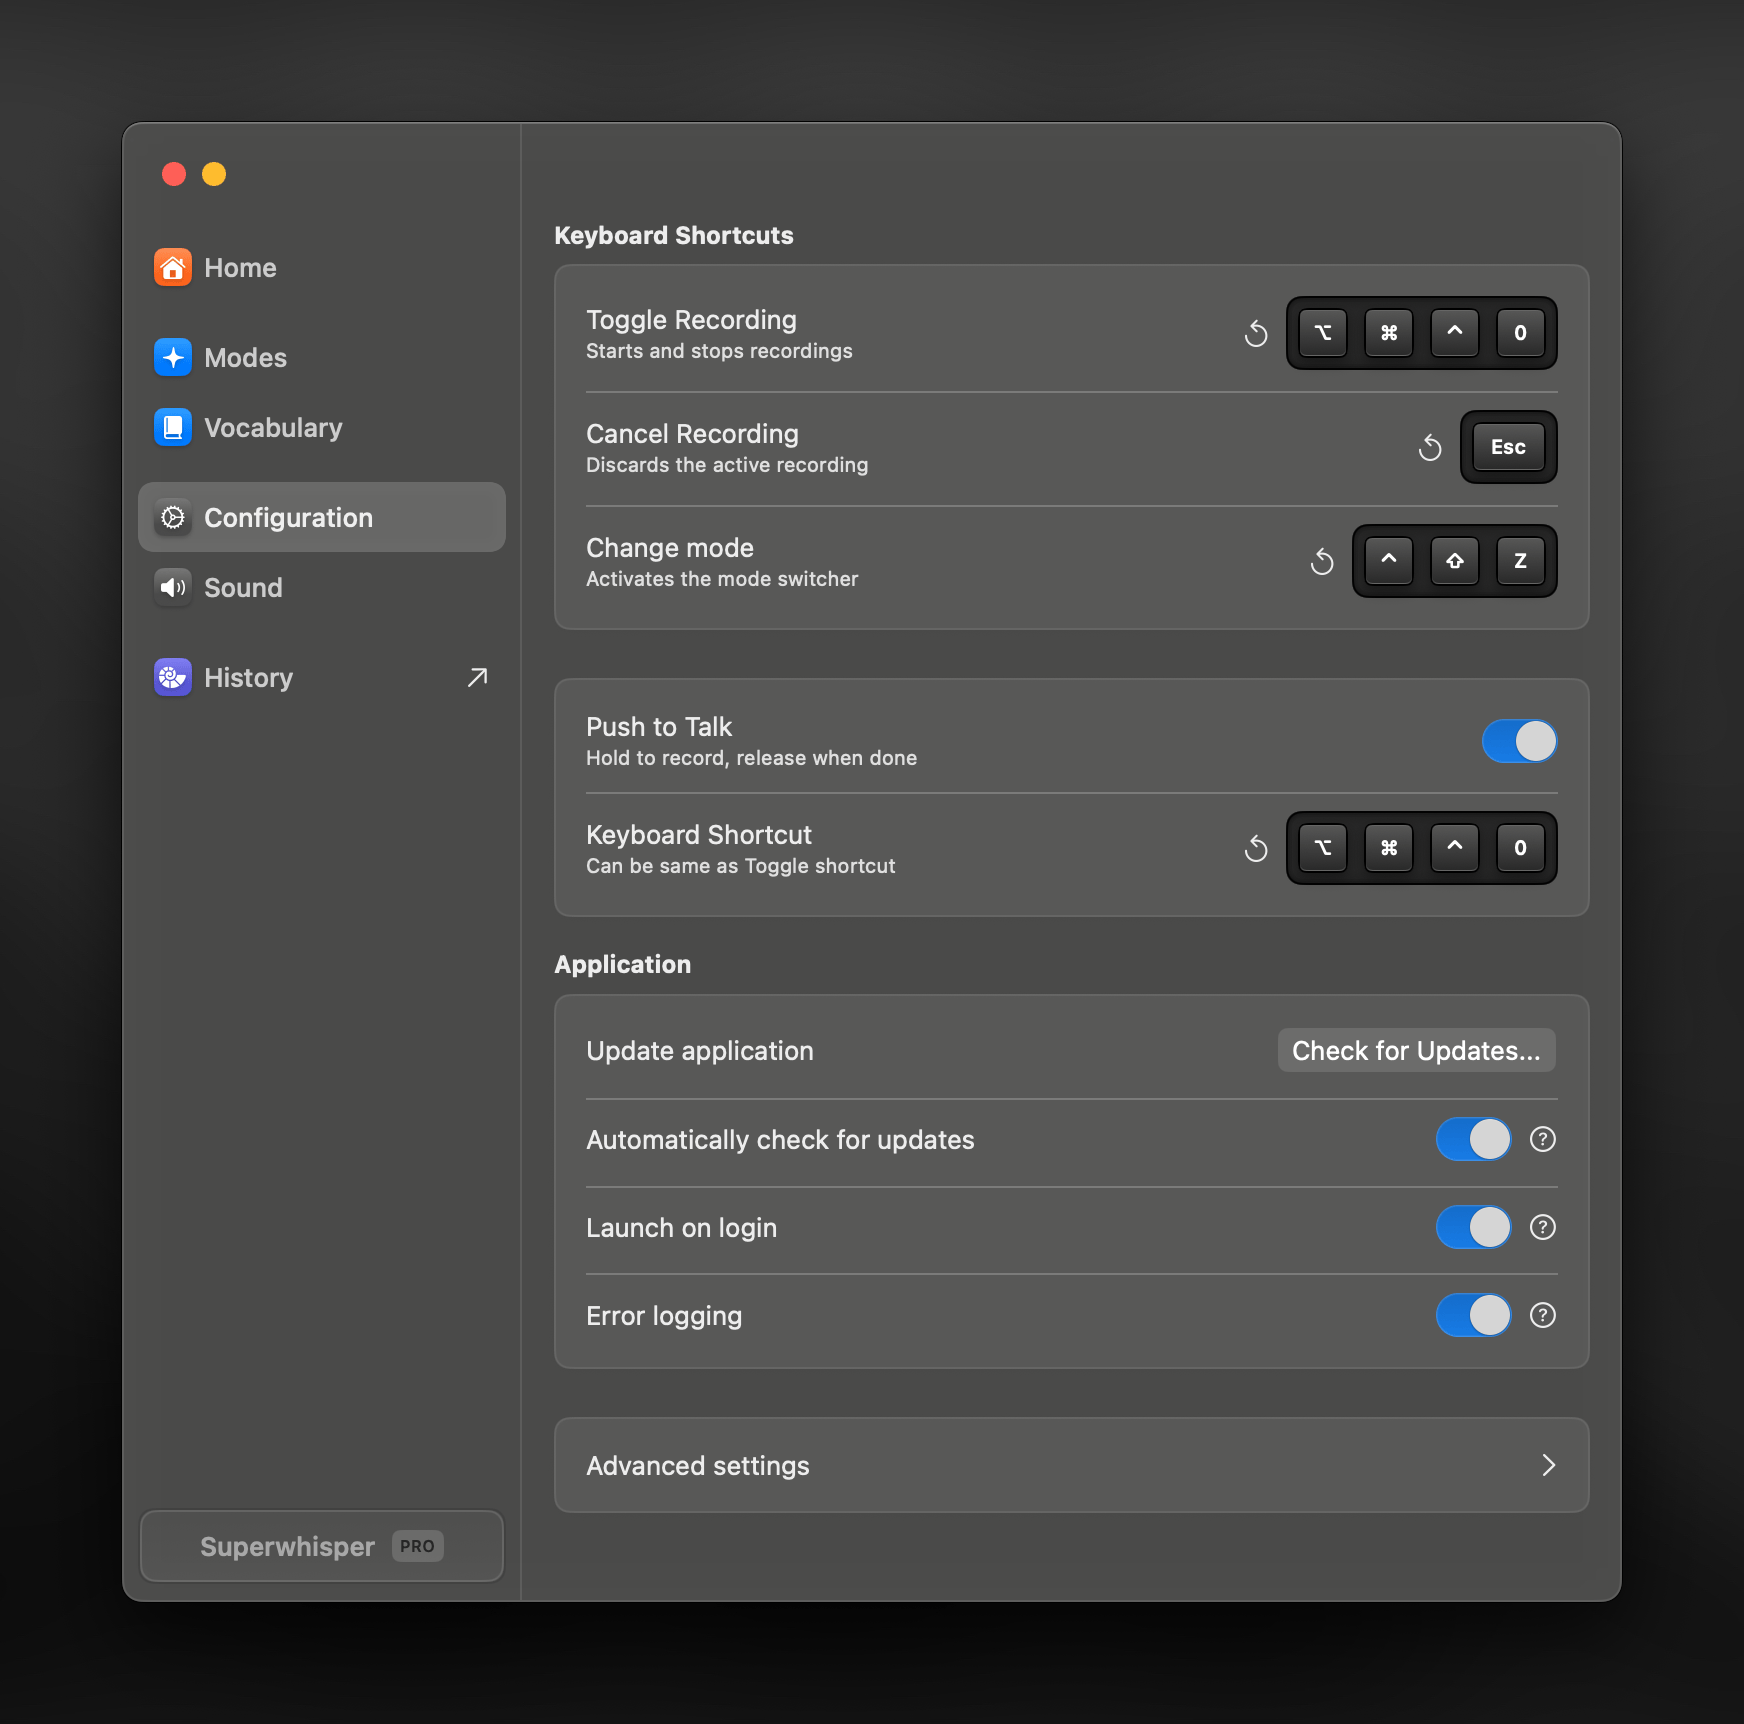Click 'Discards the active recording' text

727,465
